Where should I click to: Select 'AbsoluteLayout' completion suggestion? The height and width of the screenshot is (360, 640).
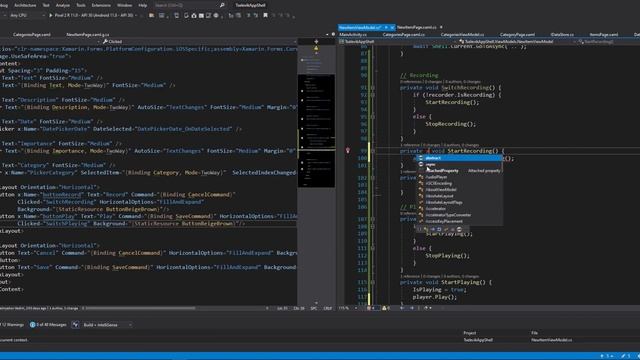[459, 196]
